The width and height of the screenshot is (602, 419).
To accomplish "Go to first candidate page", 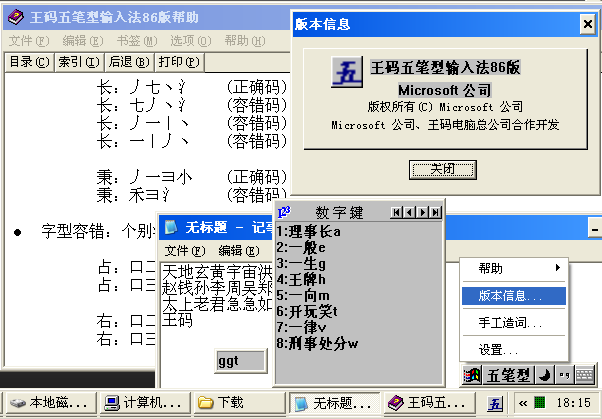I will coord(396,212).
